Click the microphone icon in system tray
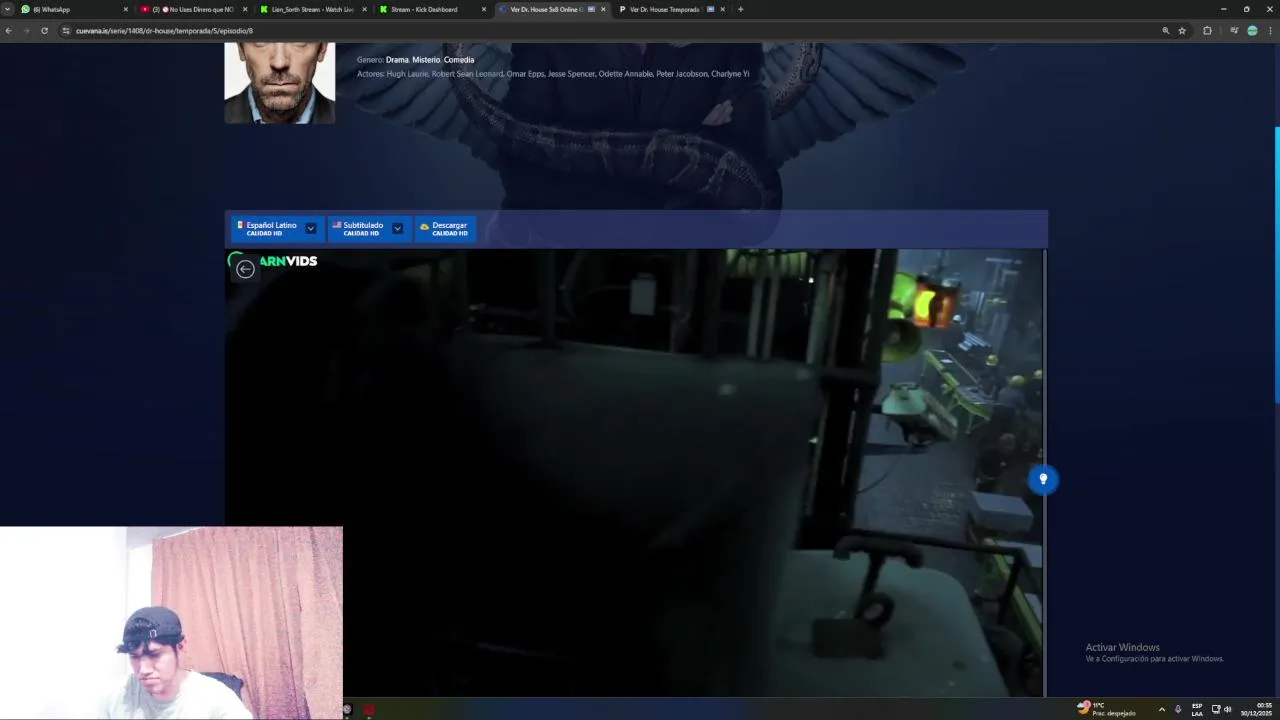Image resolution: width=1280 pixels, height=720 pixels. (x=1178, y=709)
